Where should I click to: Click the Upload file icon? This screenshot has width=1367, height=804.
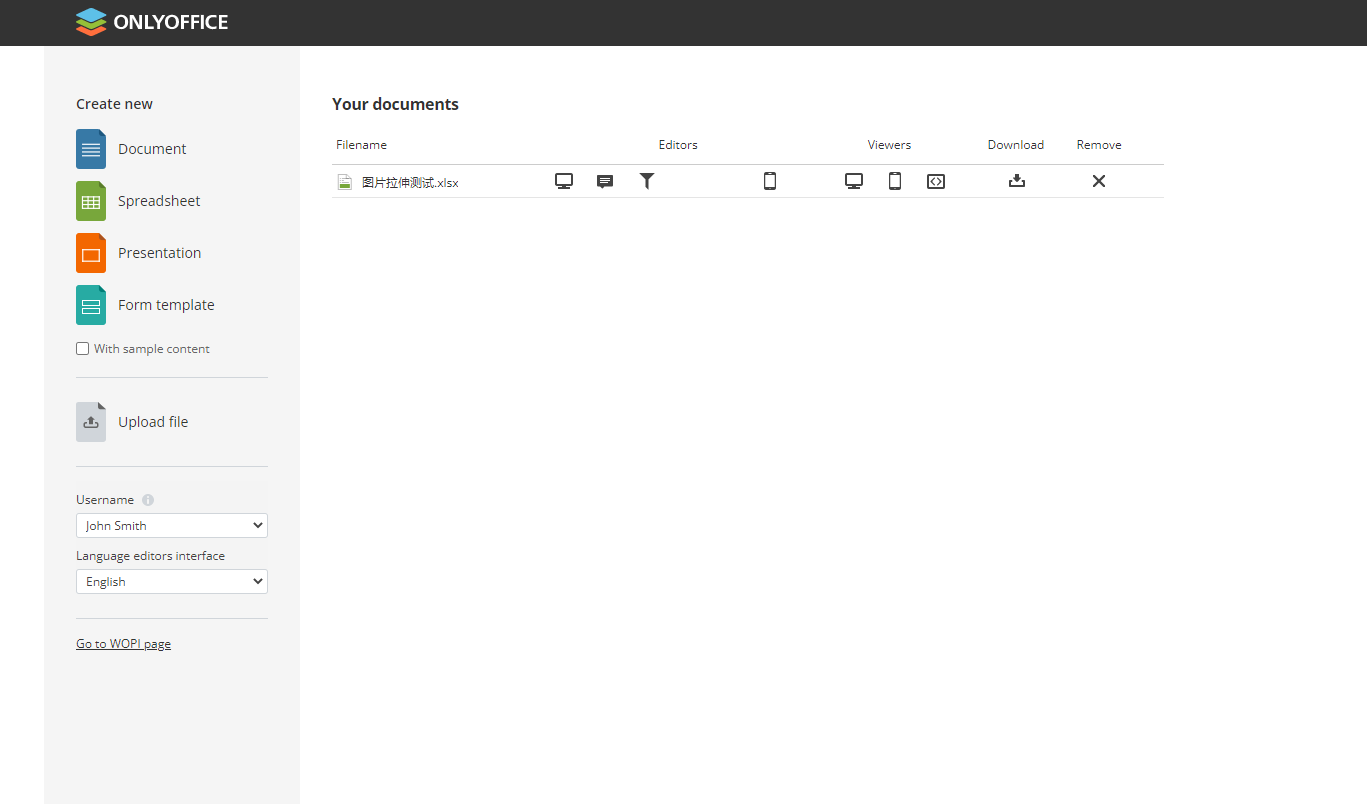coord(90,421)
